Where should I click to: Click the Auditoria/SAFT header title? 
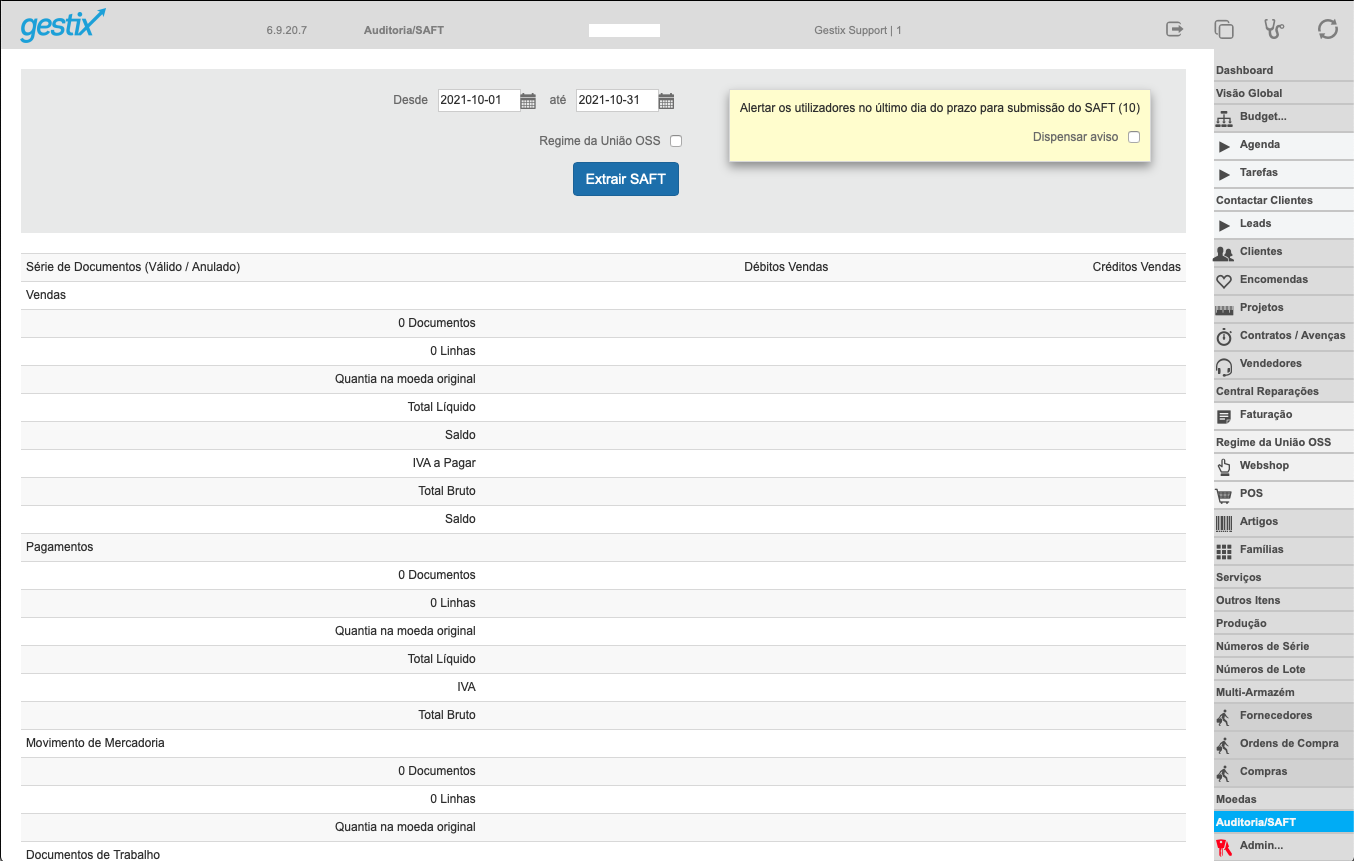point(404,31)
